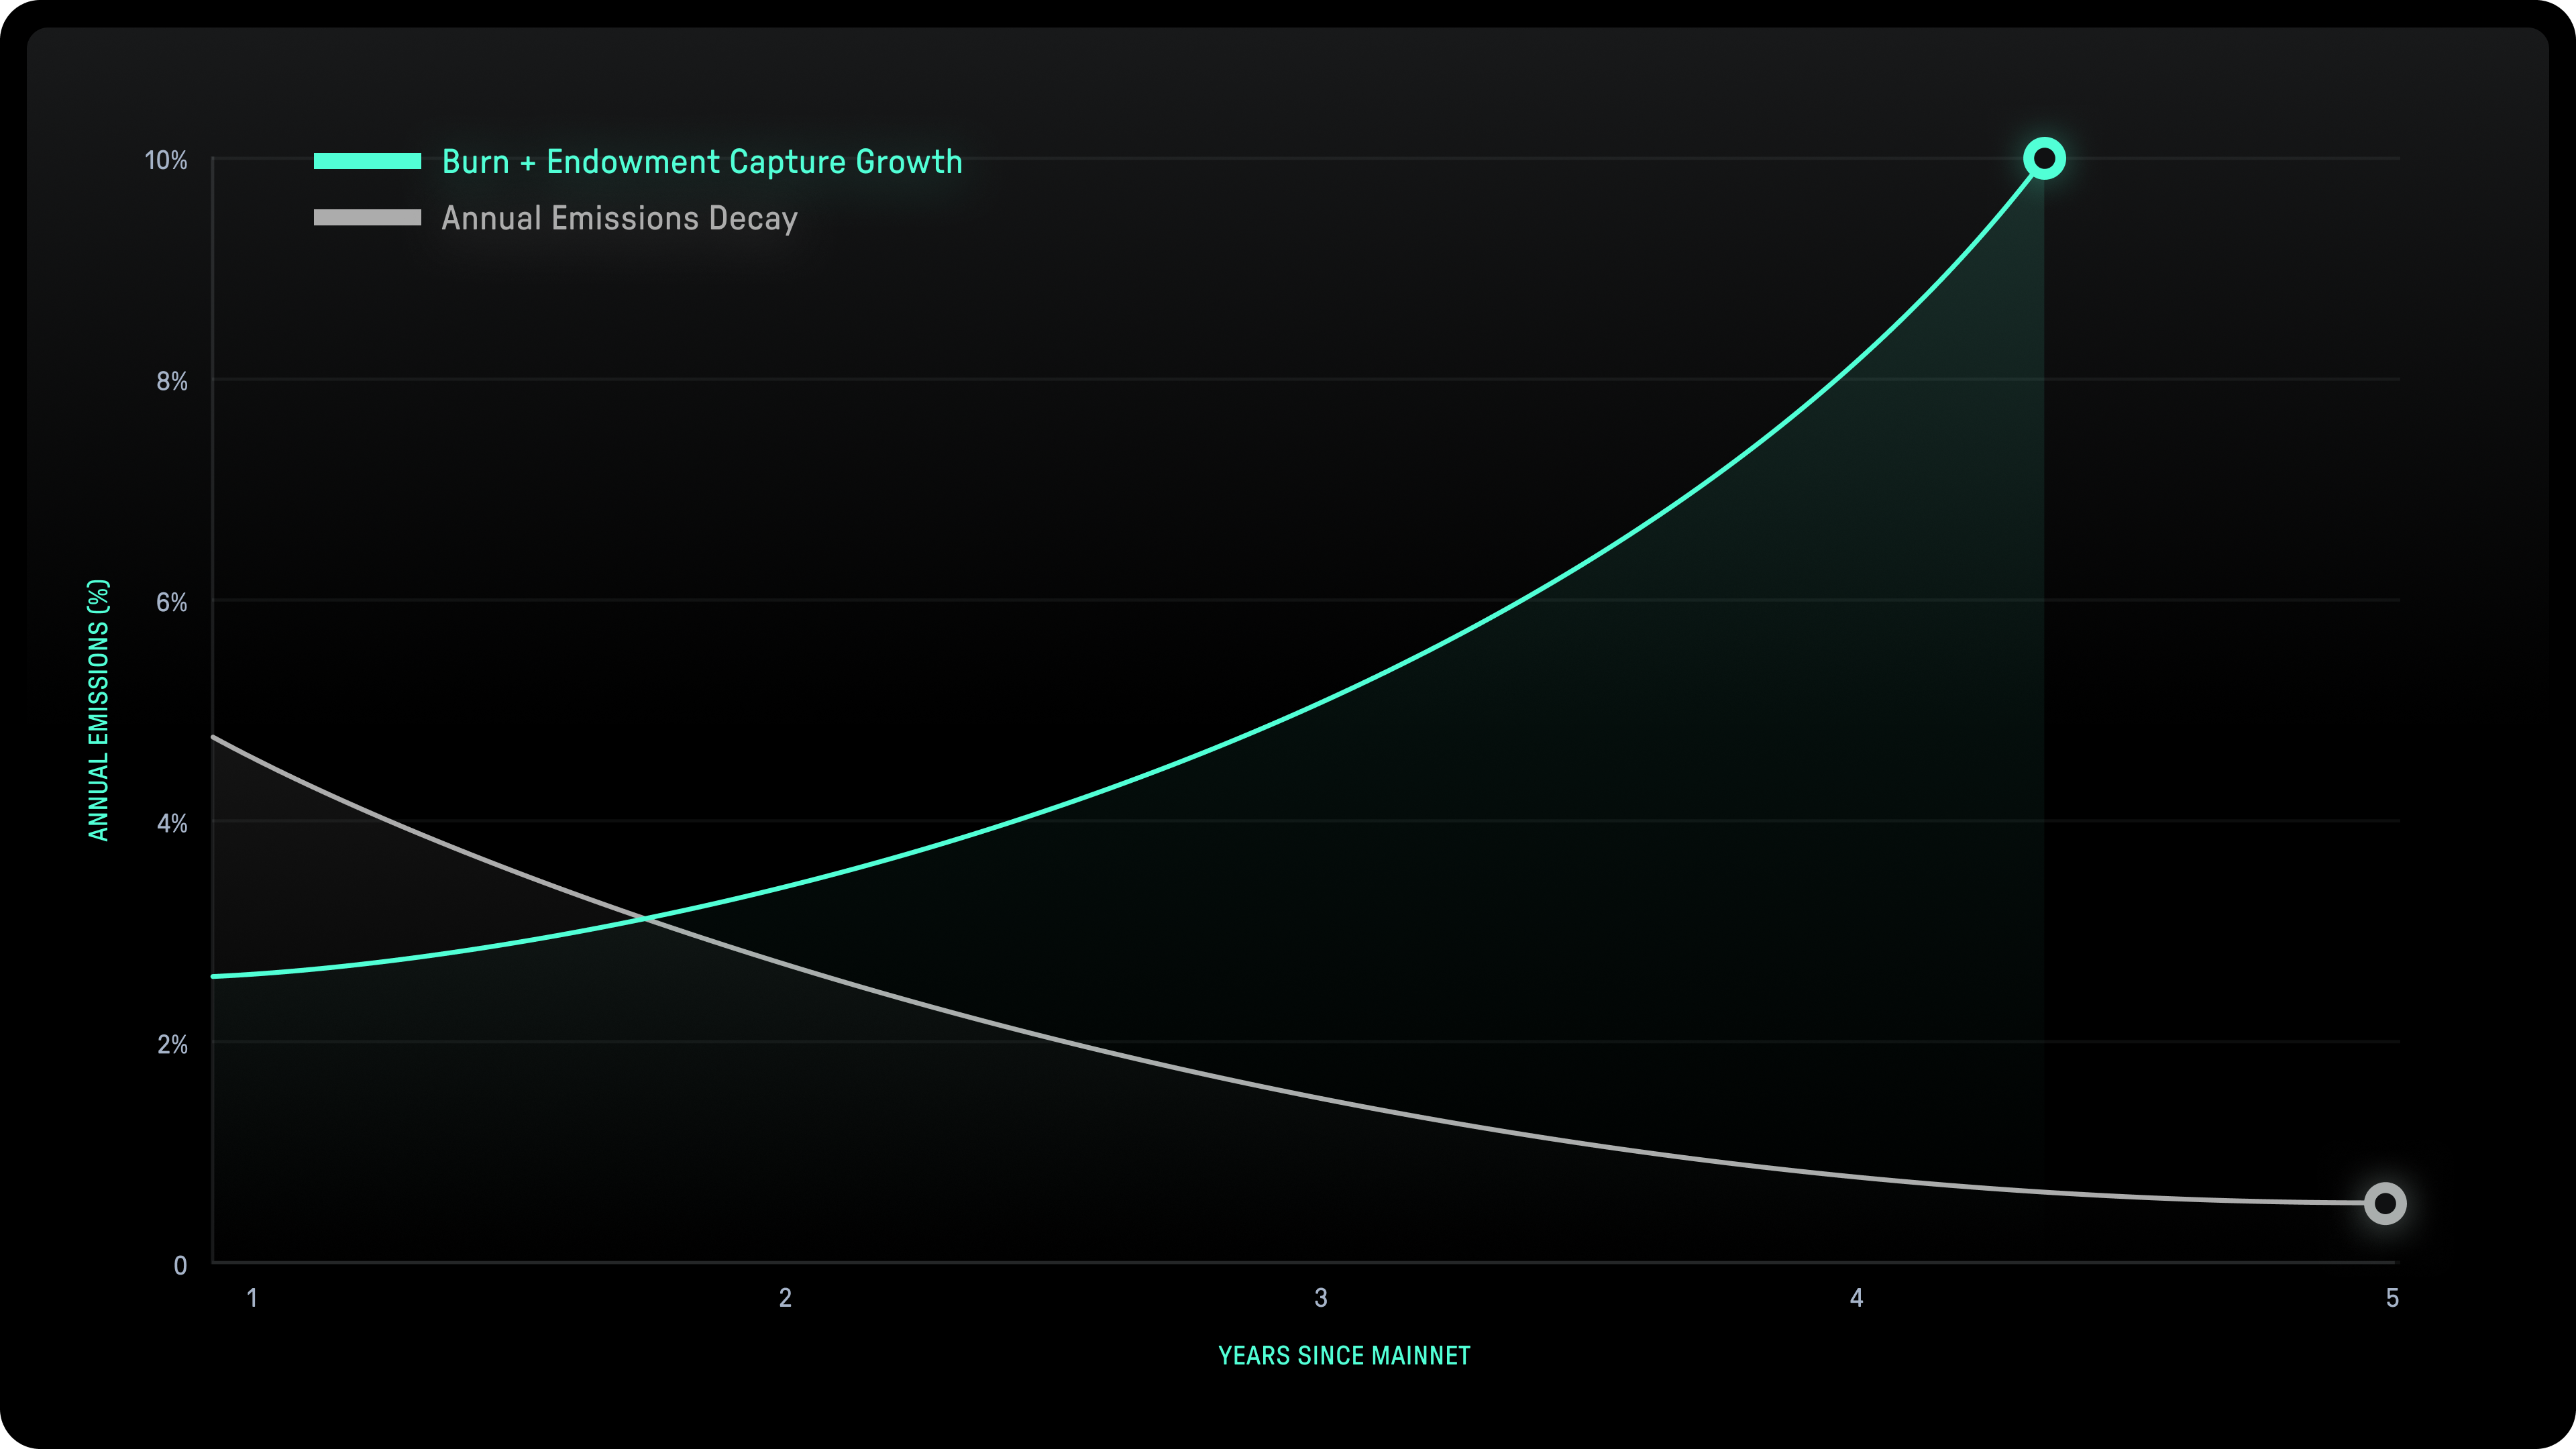Click the 0 origin label on y-axis

[x=180, y=1265]
